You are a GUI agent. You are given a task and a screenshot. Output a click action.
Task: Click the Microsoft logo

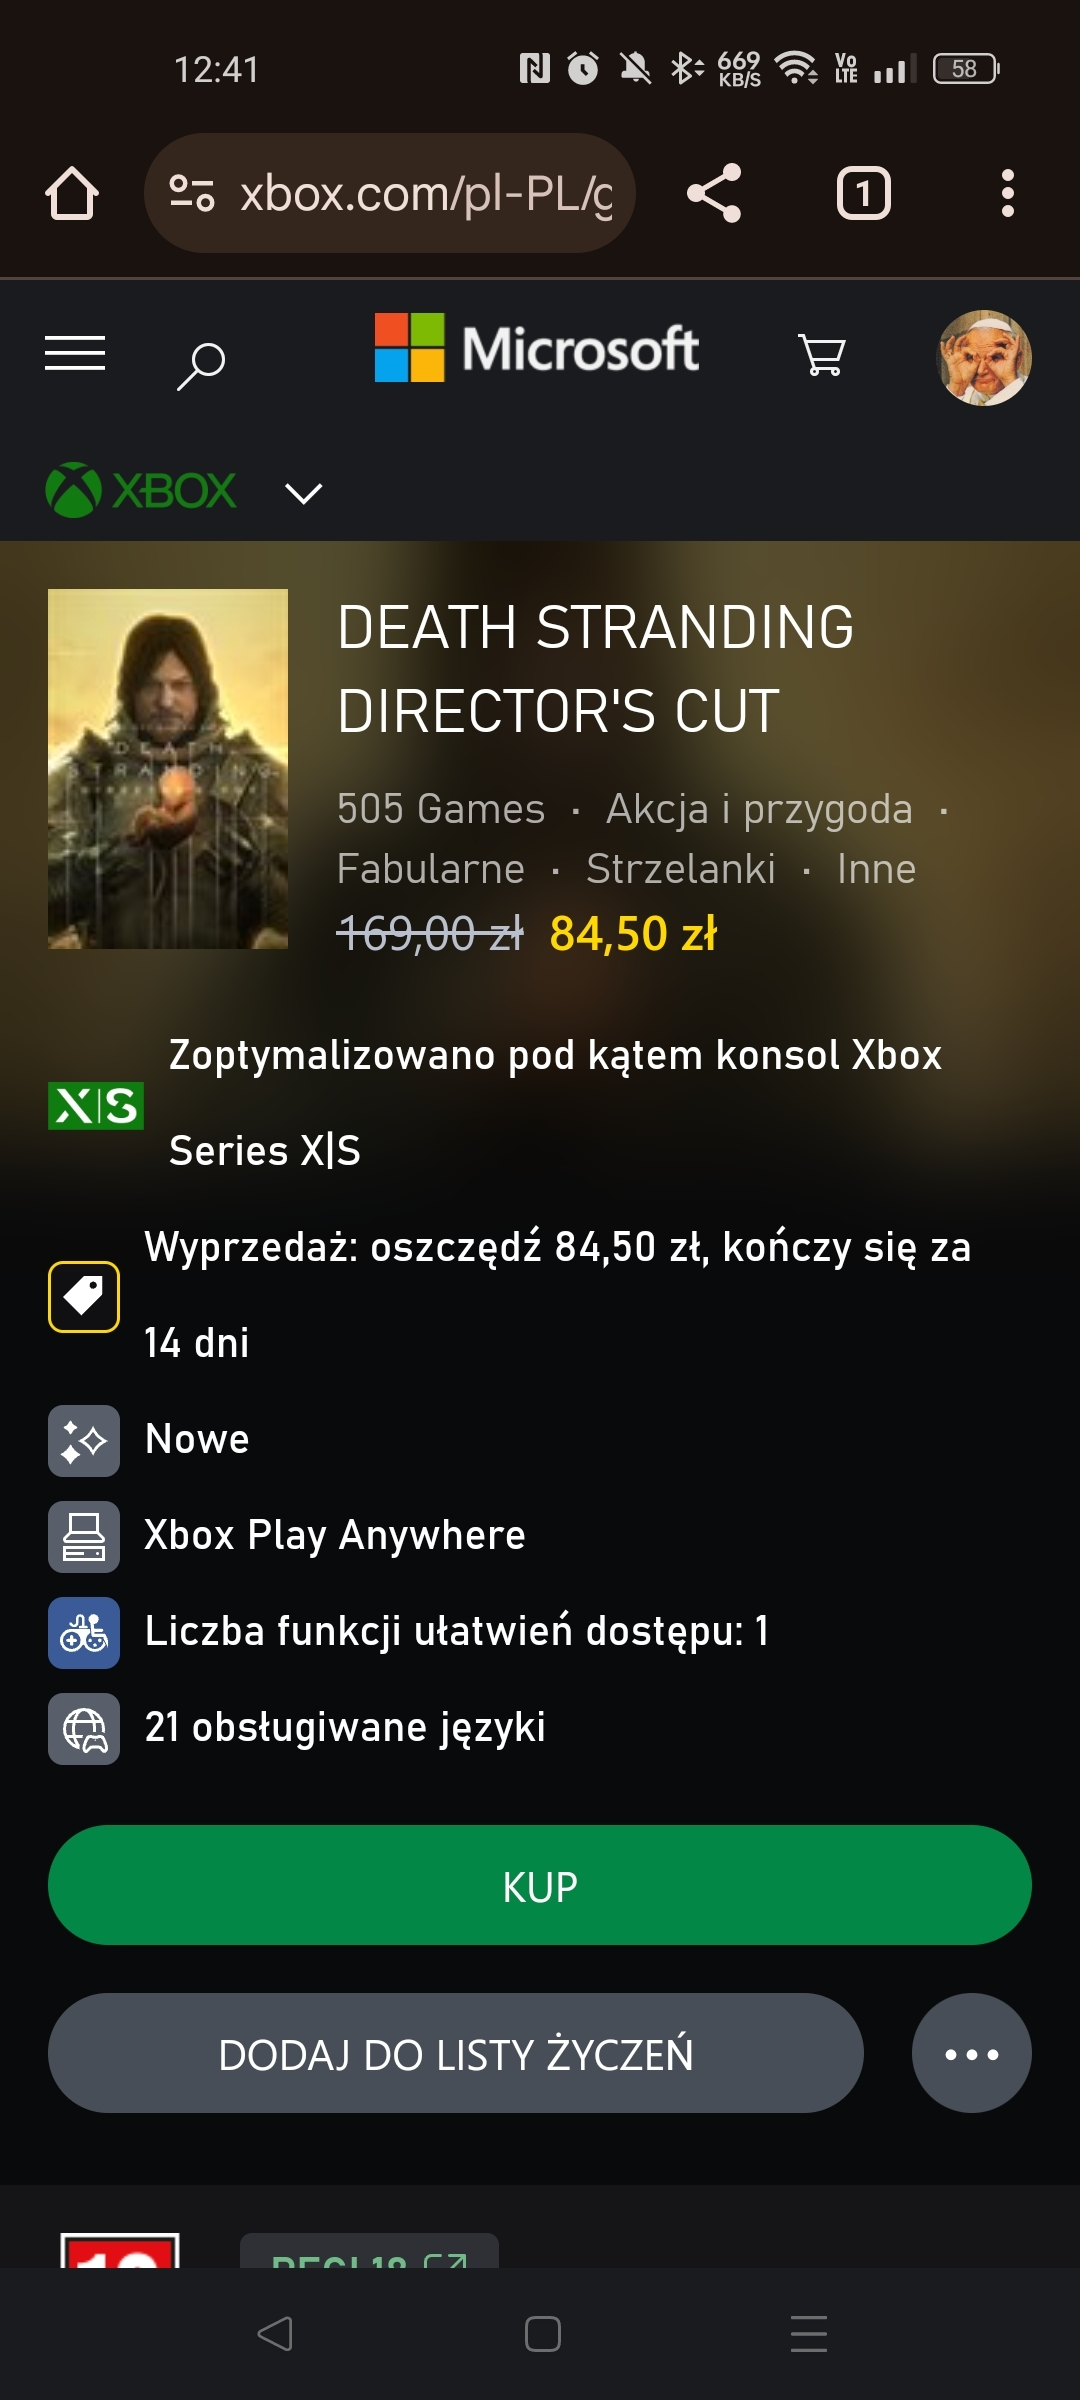coord(536,348)
